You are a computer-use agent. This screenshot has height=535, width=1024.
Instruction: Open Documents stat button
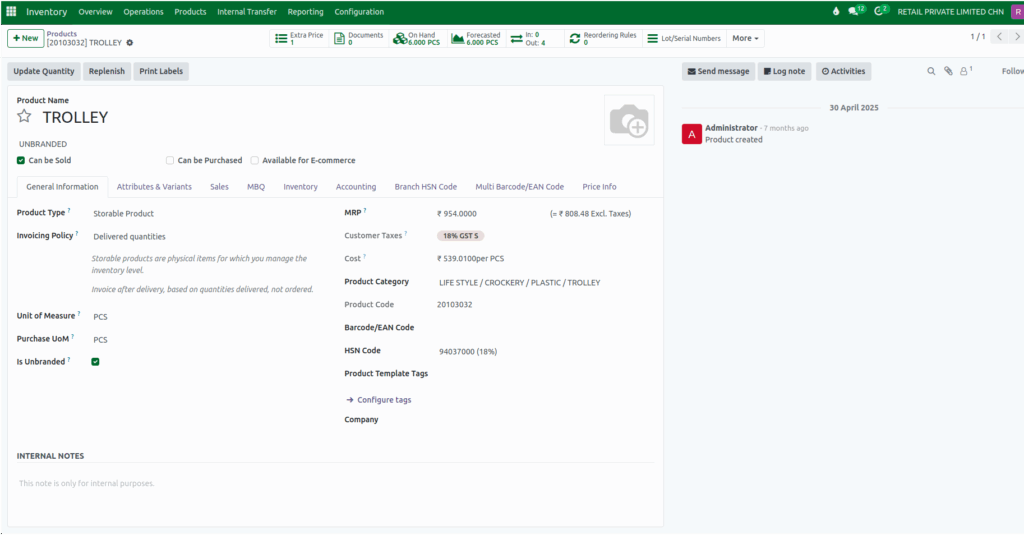click(x=359, y=39)
